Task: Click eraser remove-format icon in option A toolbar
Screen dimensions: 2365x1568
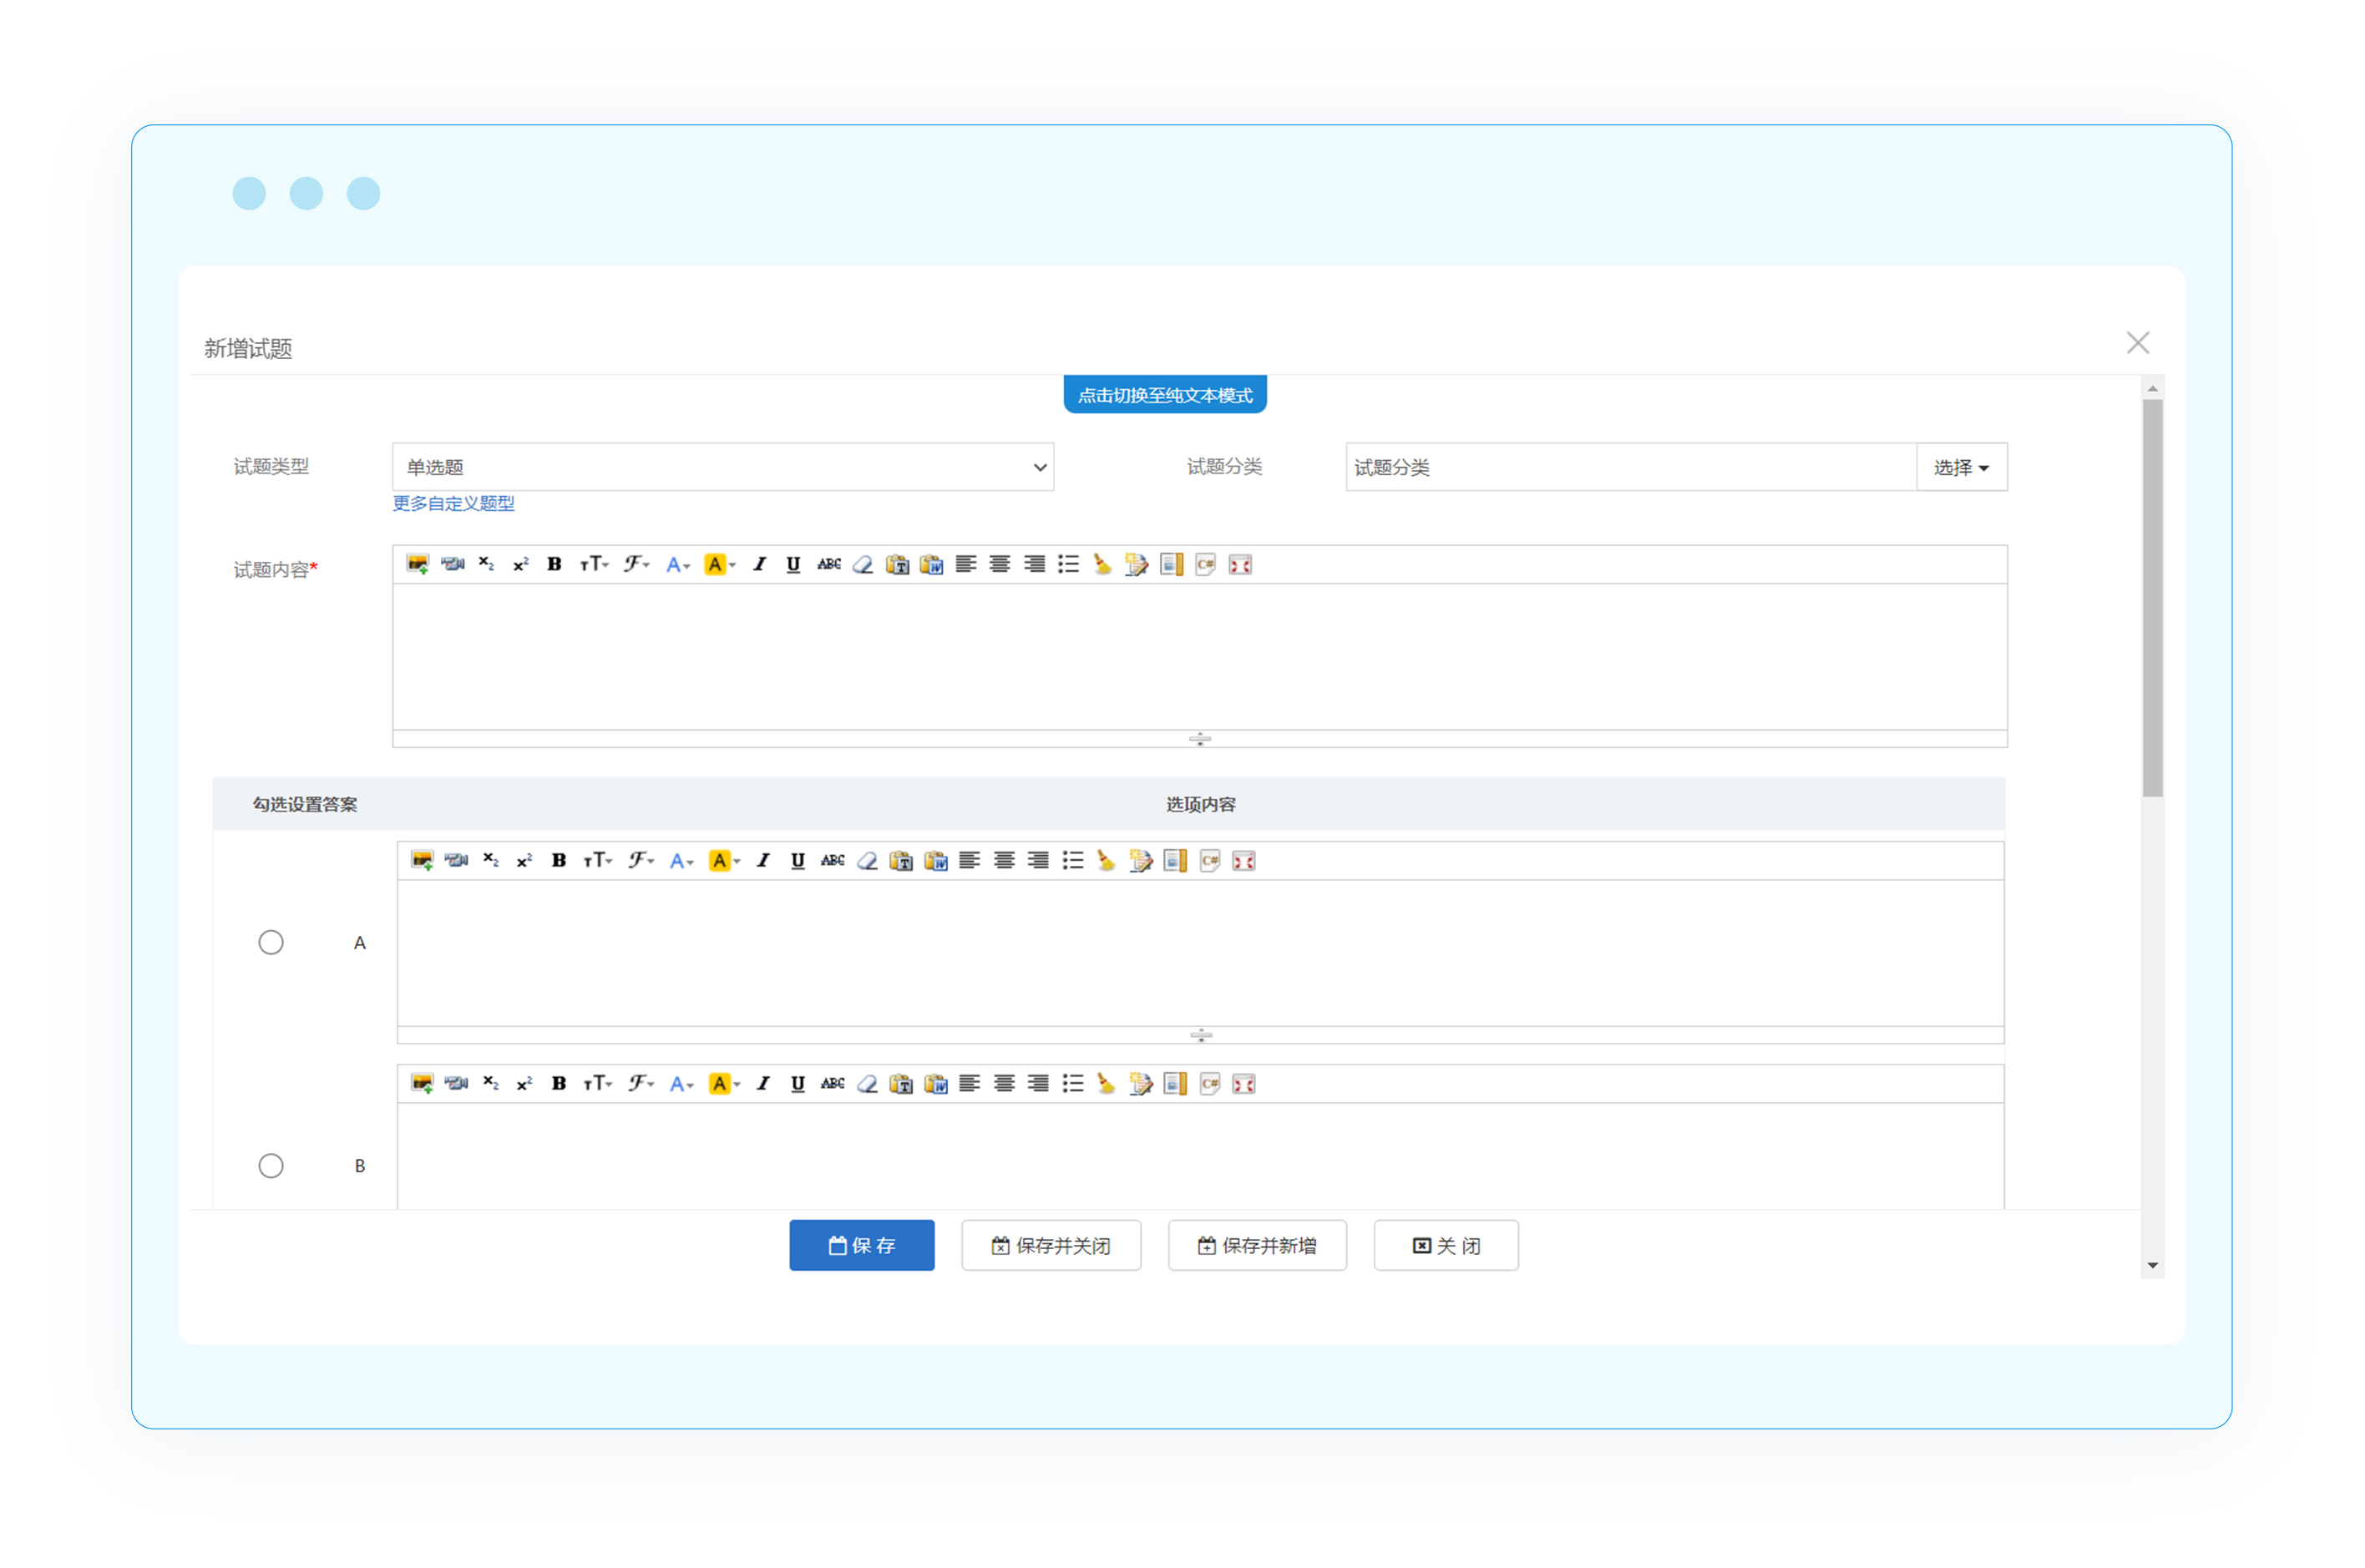Action: pyautogui.click(x=867, y=860)
